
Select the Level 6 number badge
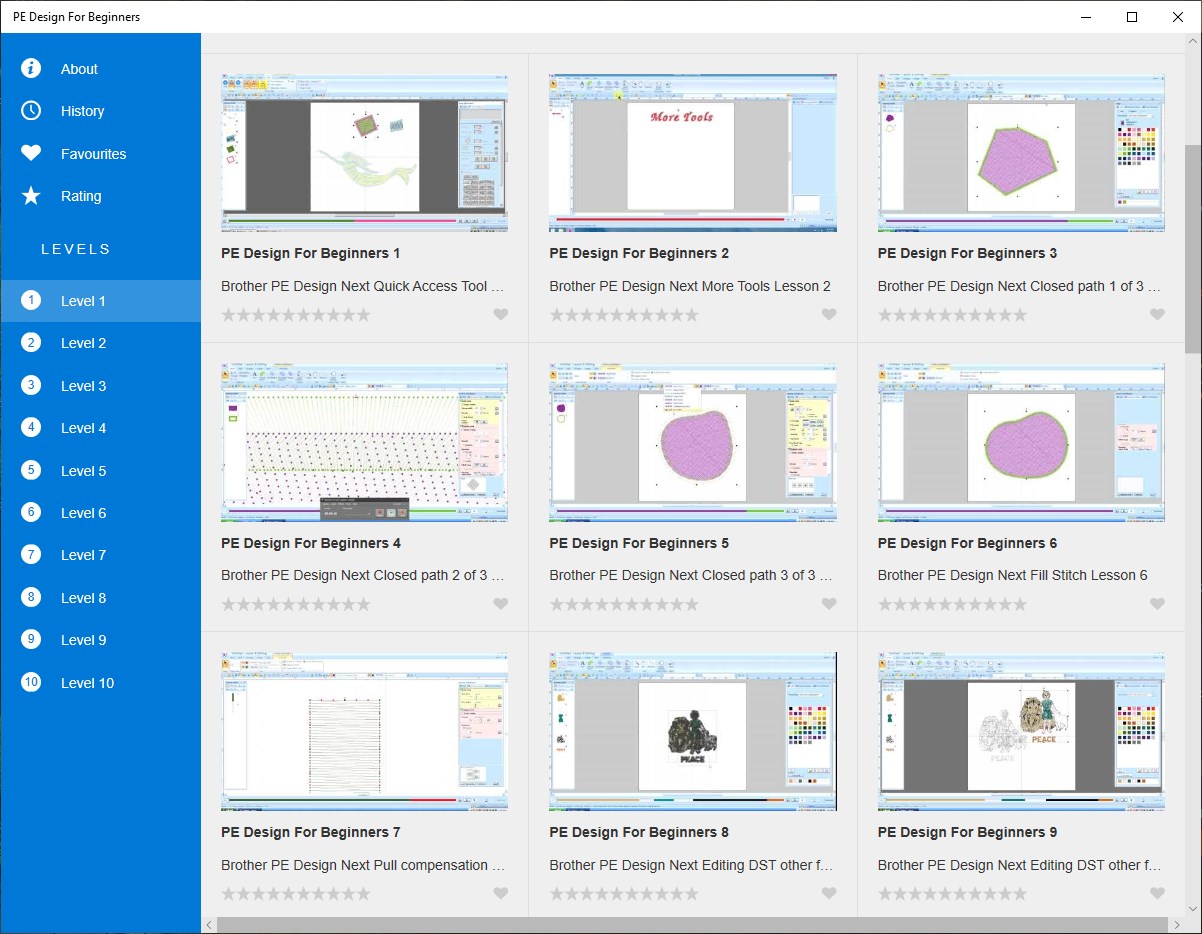tap(31, 512)
